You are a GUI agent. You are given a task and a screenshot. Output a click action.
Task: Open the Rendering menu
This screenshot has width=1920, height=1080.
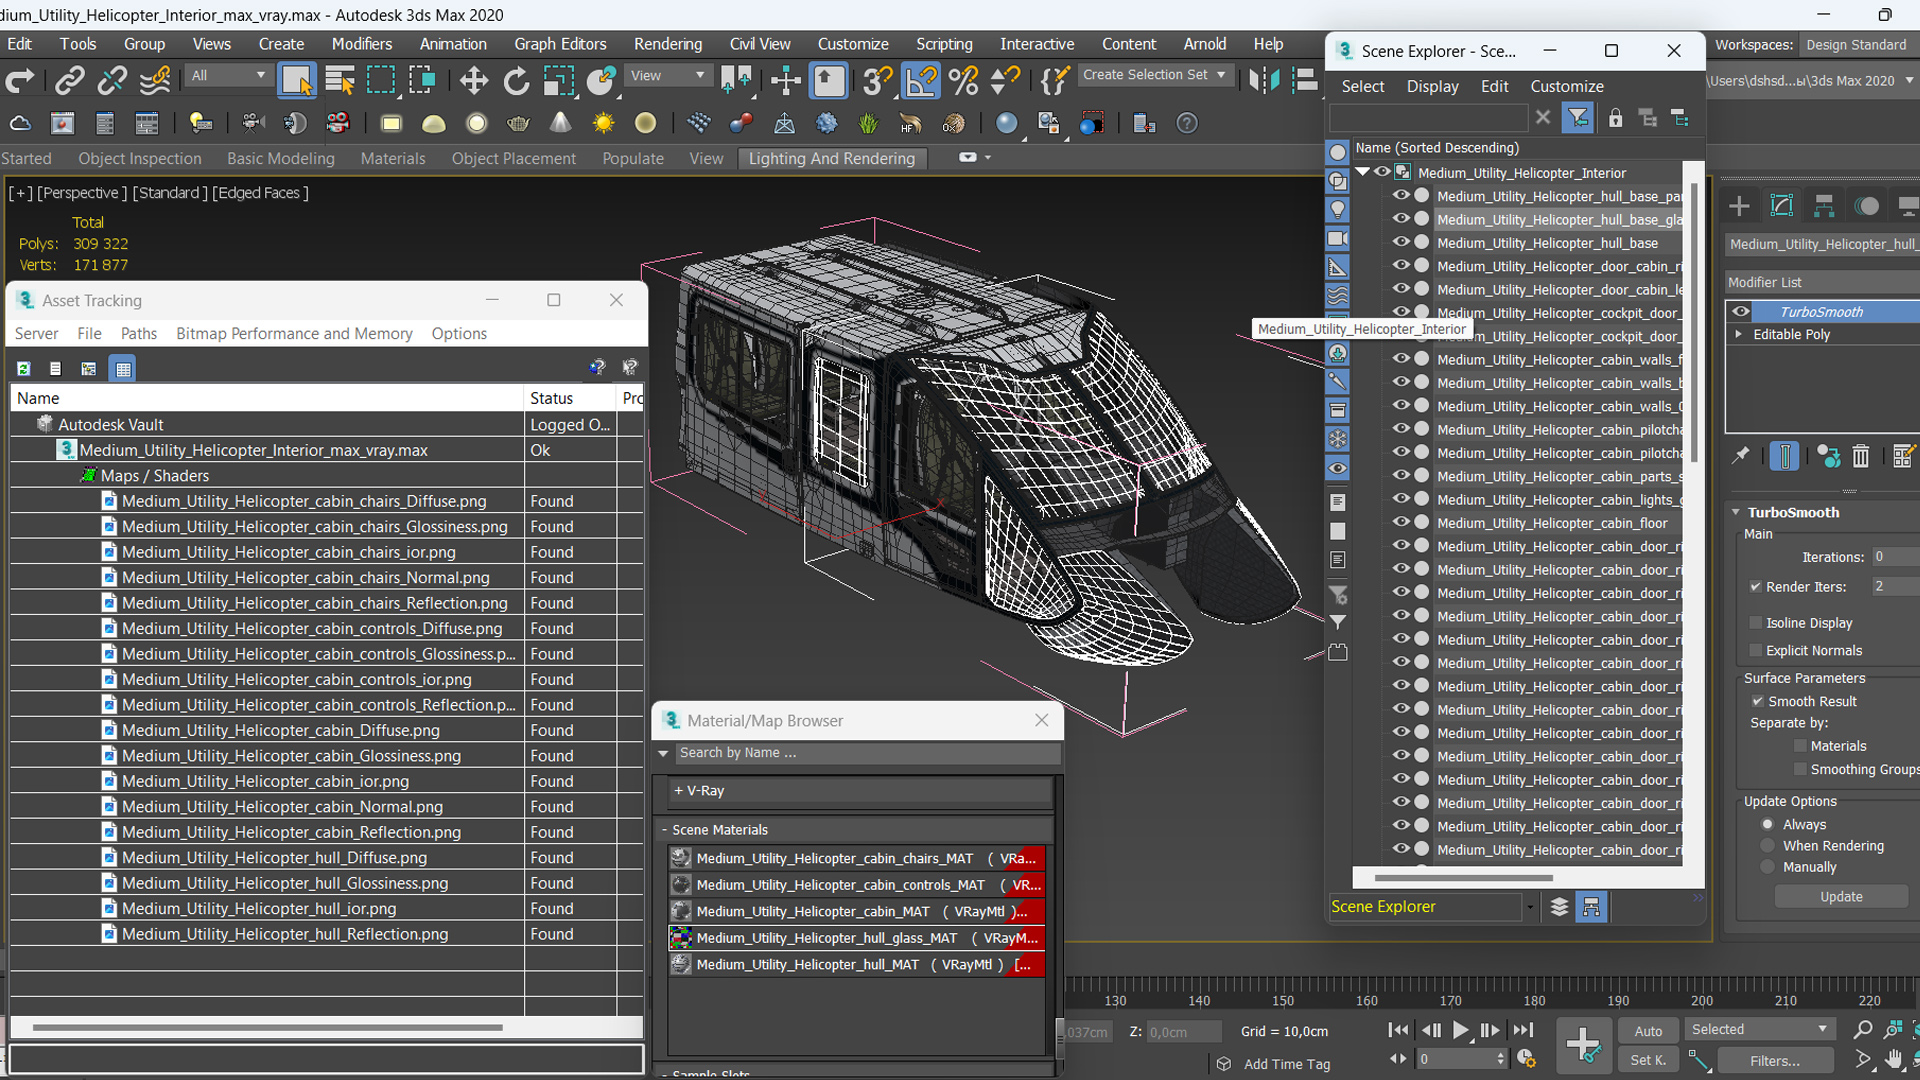[x=668, y=44]
